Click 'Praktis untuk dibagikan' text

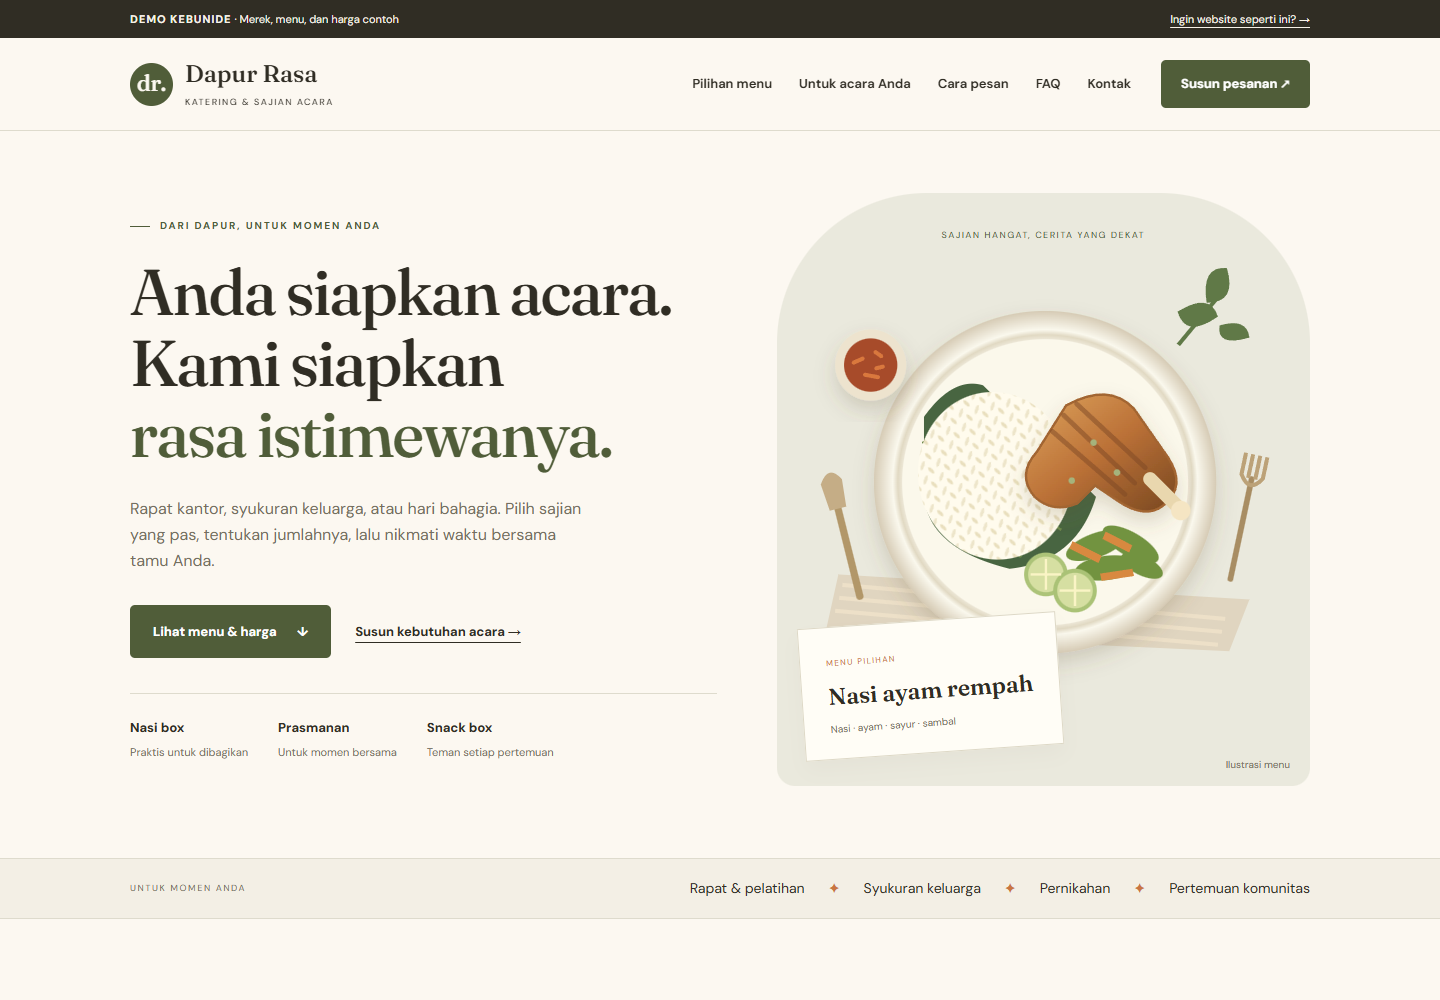189,752
